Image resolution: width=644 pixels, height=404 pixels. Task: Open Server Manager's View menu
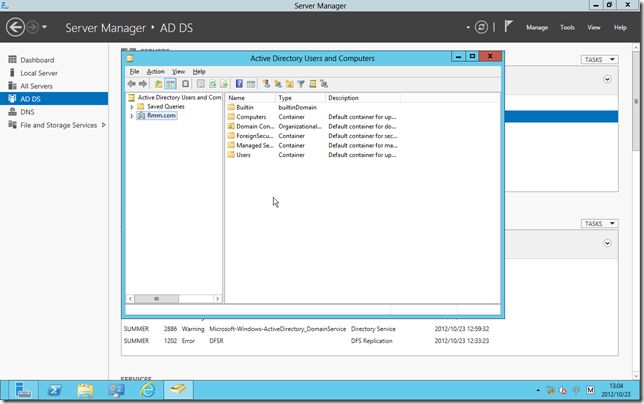593,28
